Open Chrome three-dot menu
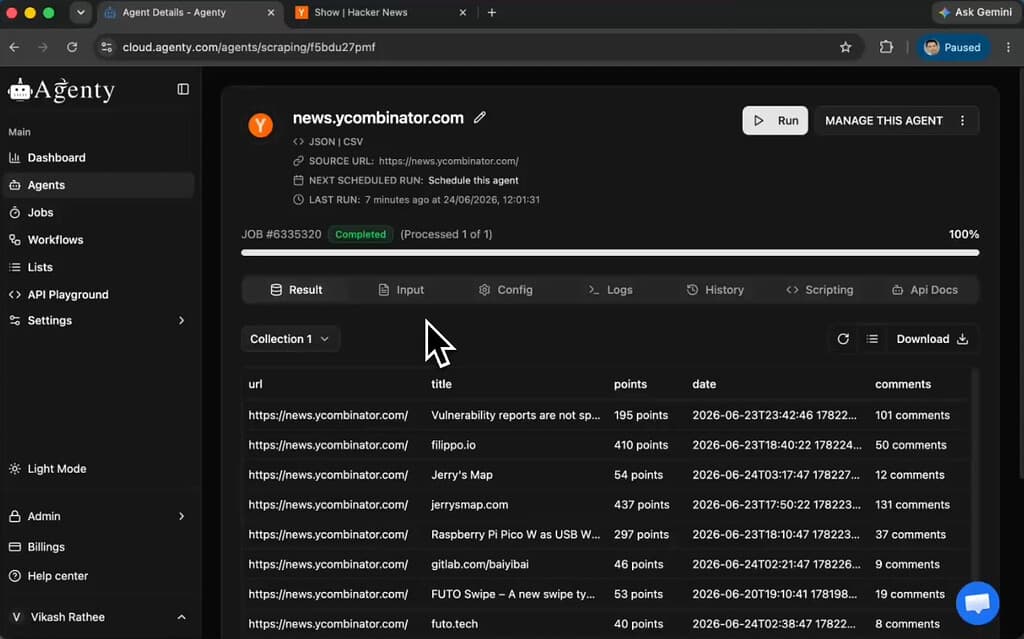Viewport: 1024px width, 639px height. point(1008,47)
